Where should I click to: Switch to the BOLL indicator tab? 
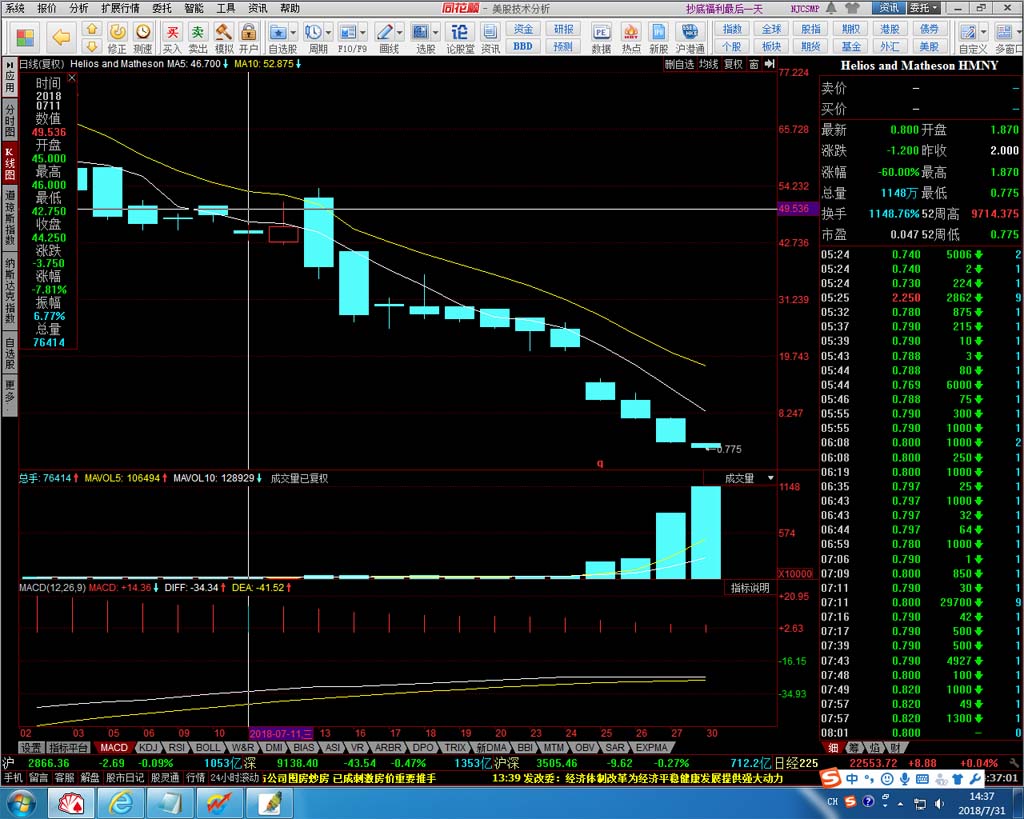208,747
